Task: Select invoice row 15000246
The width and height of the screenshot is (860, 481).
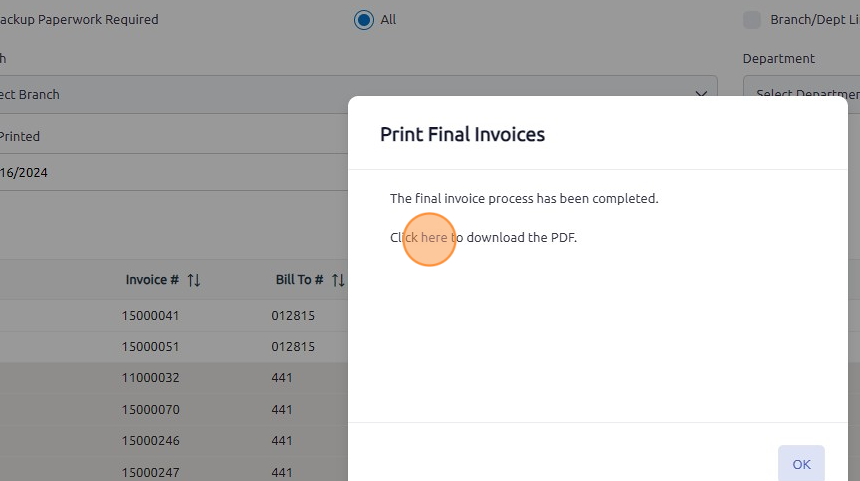Action: (x=174, y=440)
